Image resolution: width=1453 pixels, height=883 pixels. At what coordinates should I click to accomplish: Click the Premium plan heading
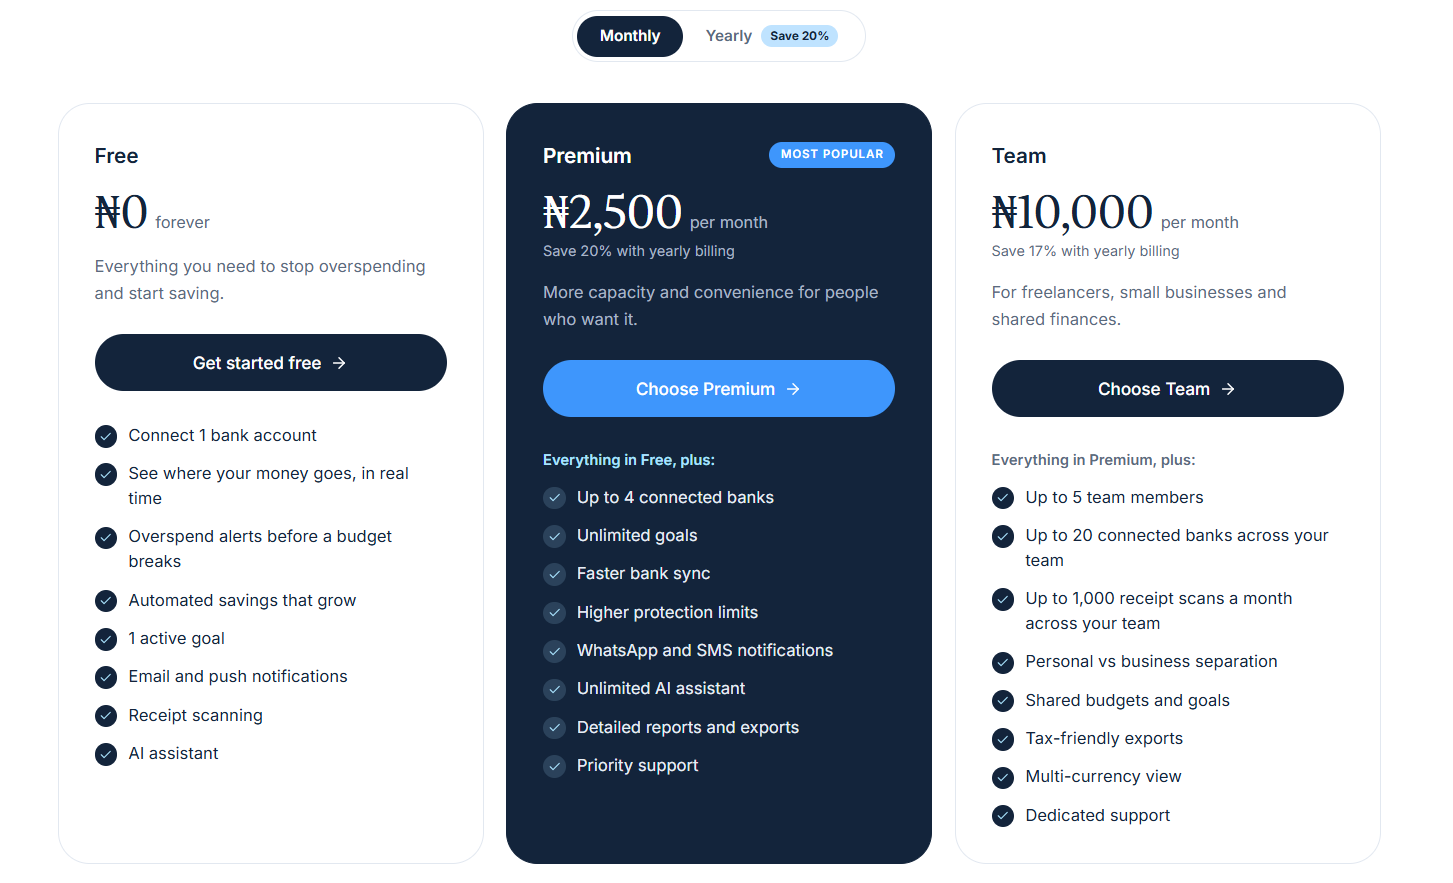tap(587, 156)
